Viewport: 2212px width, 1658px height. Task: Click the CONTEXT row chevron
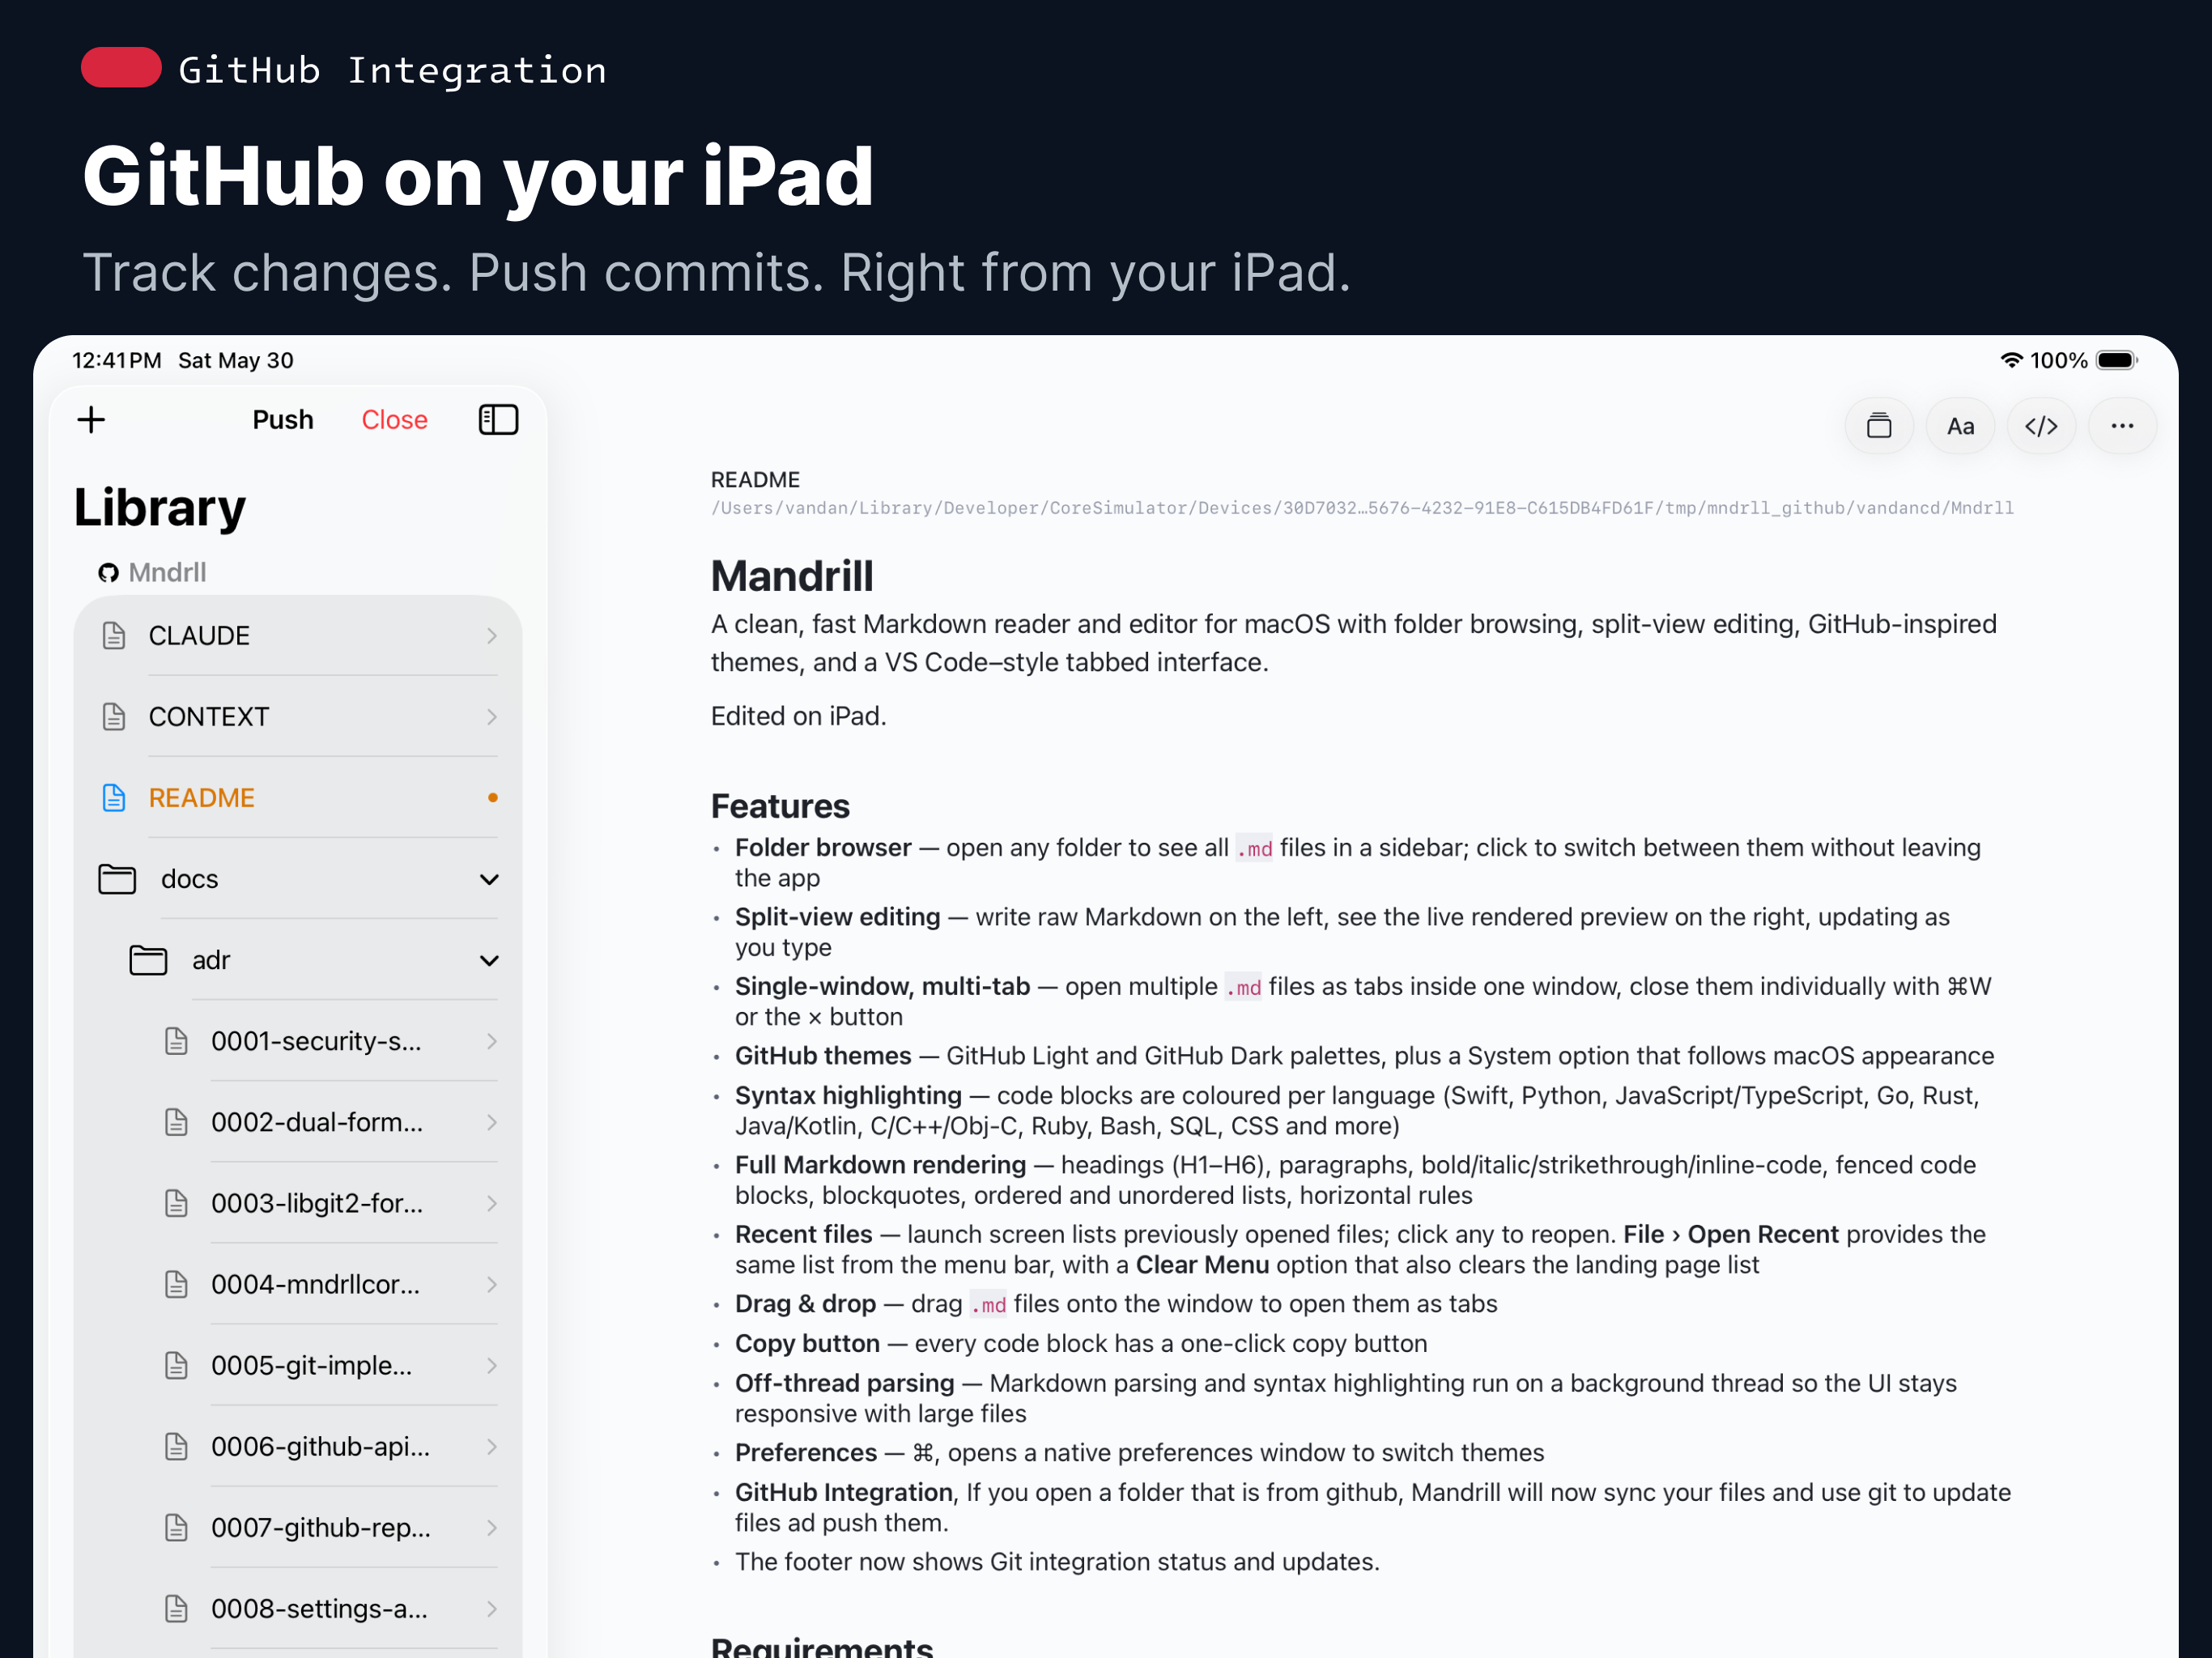click(x=491, y=717)
